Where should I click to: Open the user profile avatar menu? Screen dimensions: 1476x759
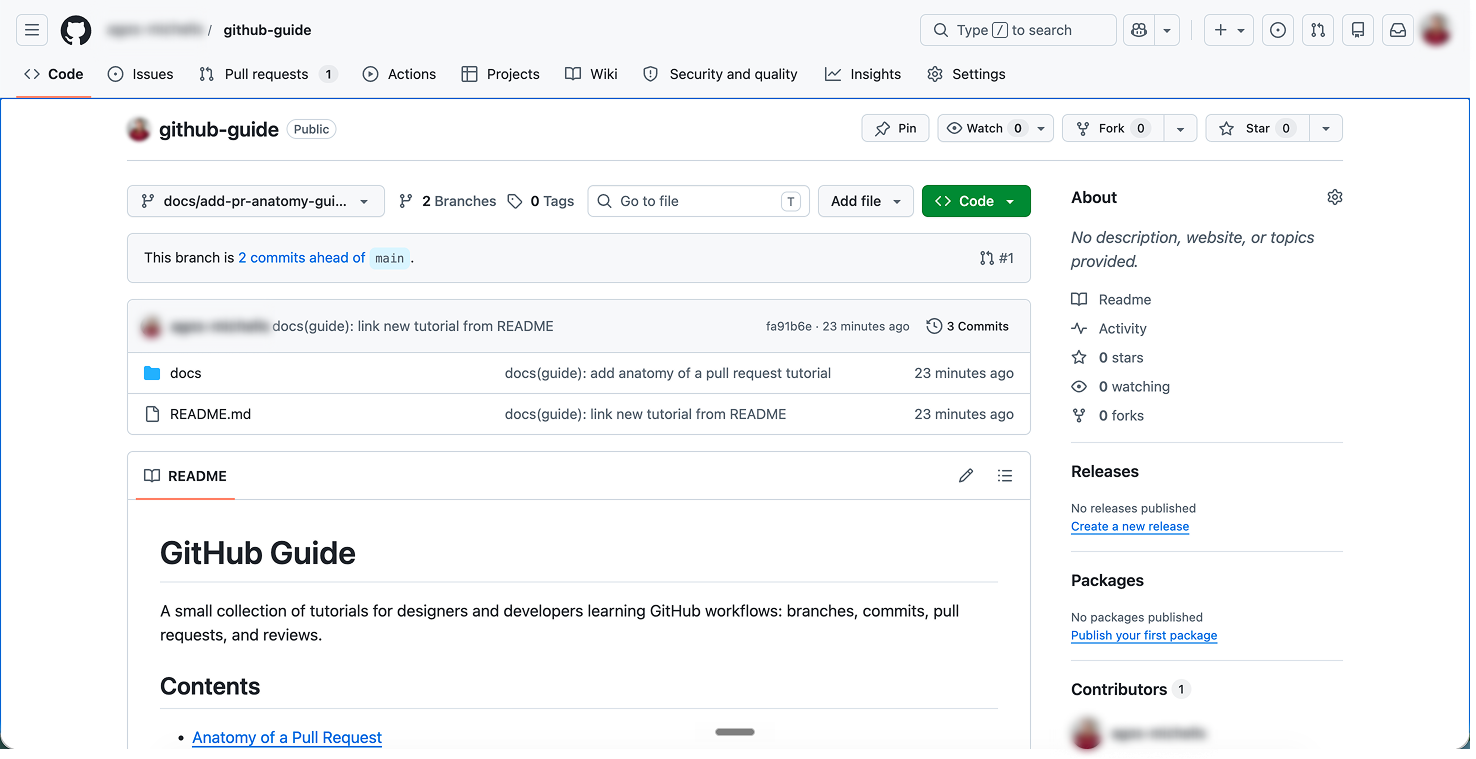pyautogui.click(x=1437, y=30)
